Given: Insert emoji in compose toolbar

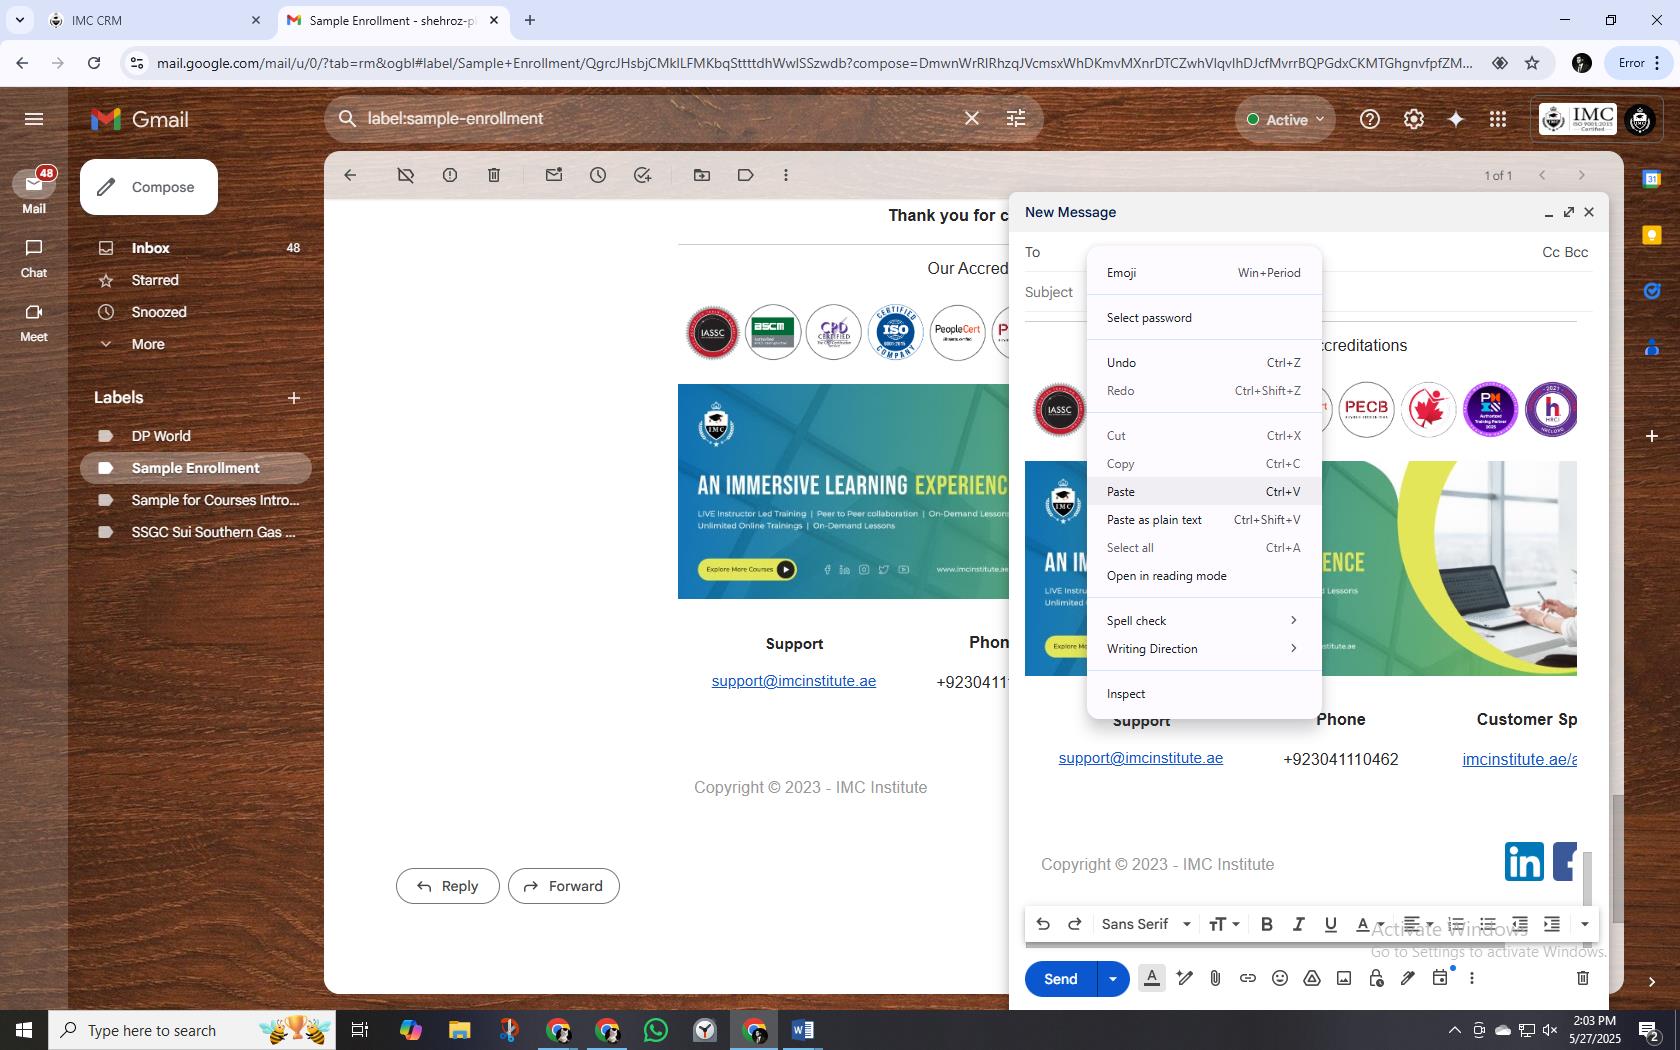Looking at the screenshot, I should 1280,978.
